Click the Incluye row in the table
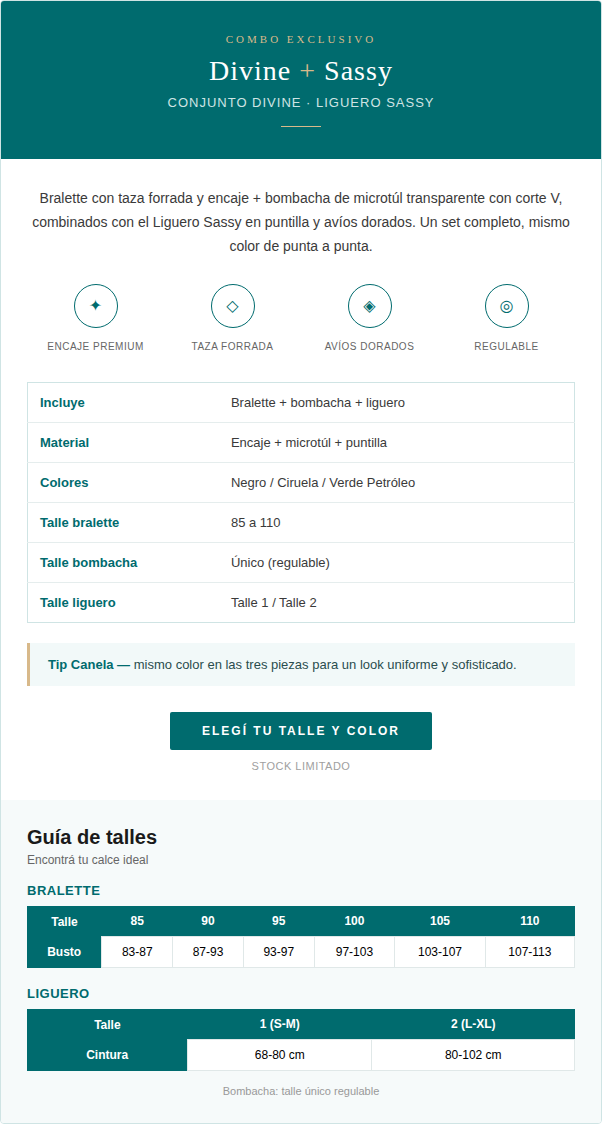The width and height of the screenshot is (602, 1125). [301, 403]
